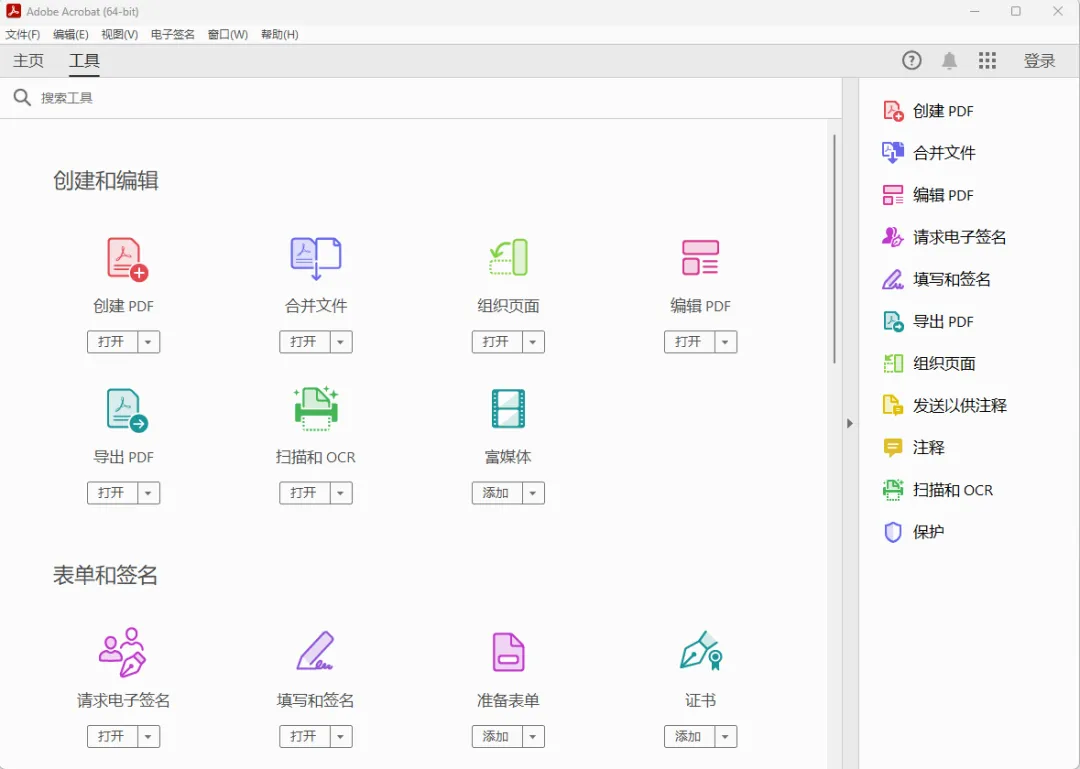Screen dimensions: 1080x769
Task: Expand dropdown arrow beside 富媒体 添加 button
Action: [532, 493]
